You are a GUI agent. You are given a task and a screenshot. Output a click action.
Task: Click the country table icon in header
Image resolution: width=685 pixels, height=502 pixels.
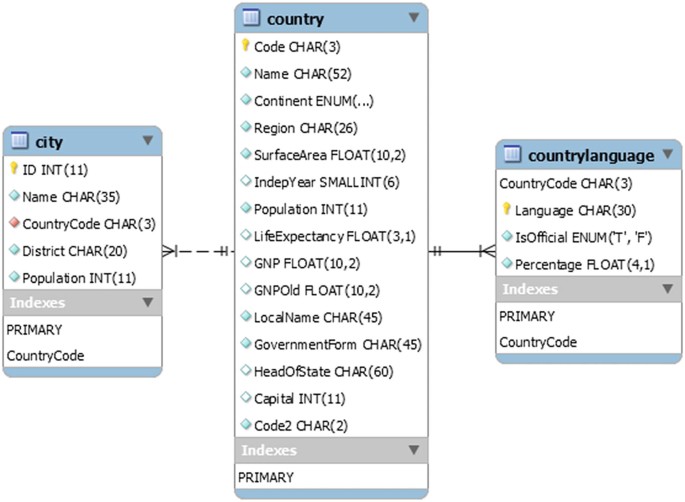coord(251,18)
